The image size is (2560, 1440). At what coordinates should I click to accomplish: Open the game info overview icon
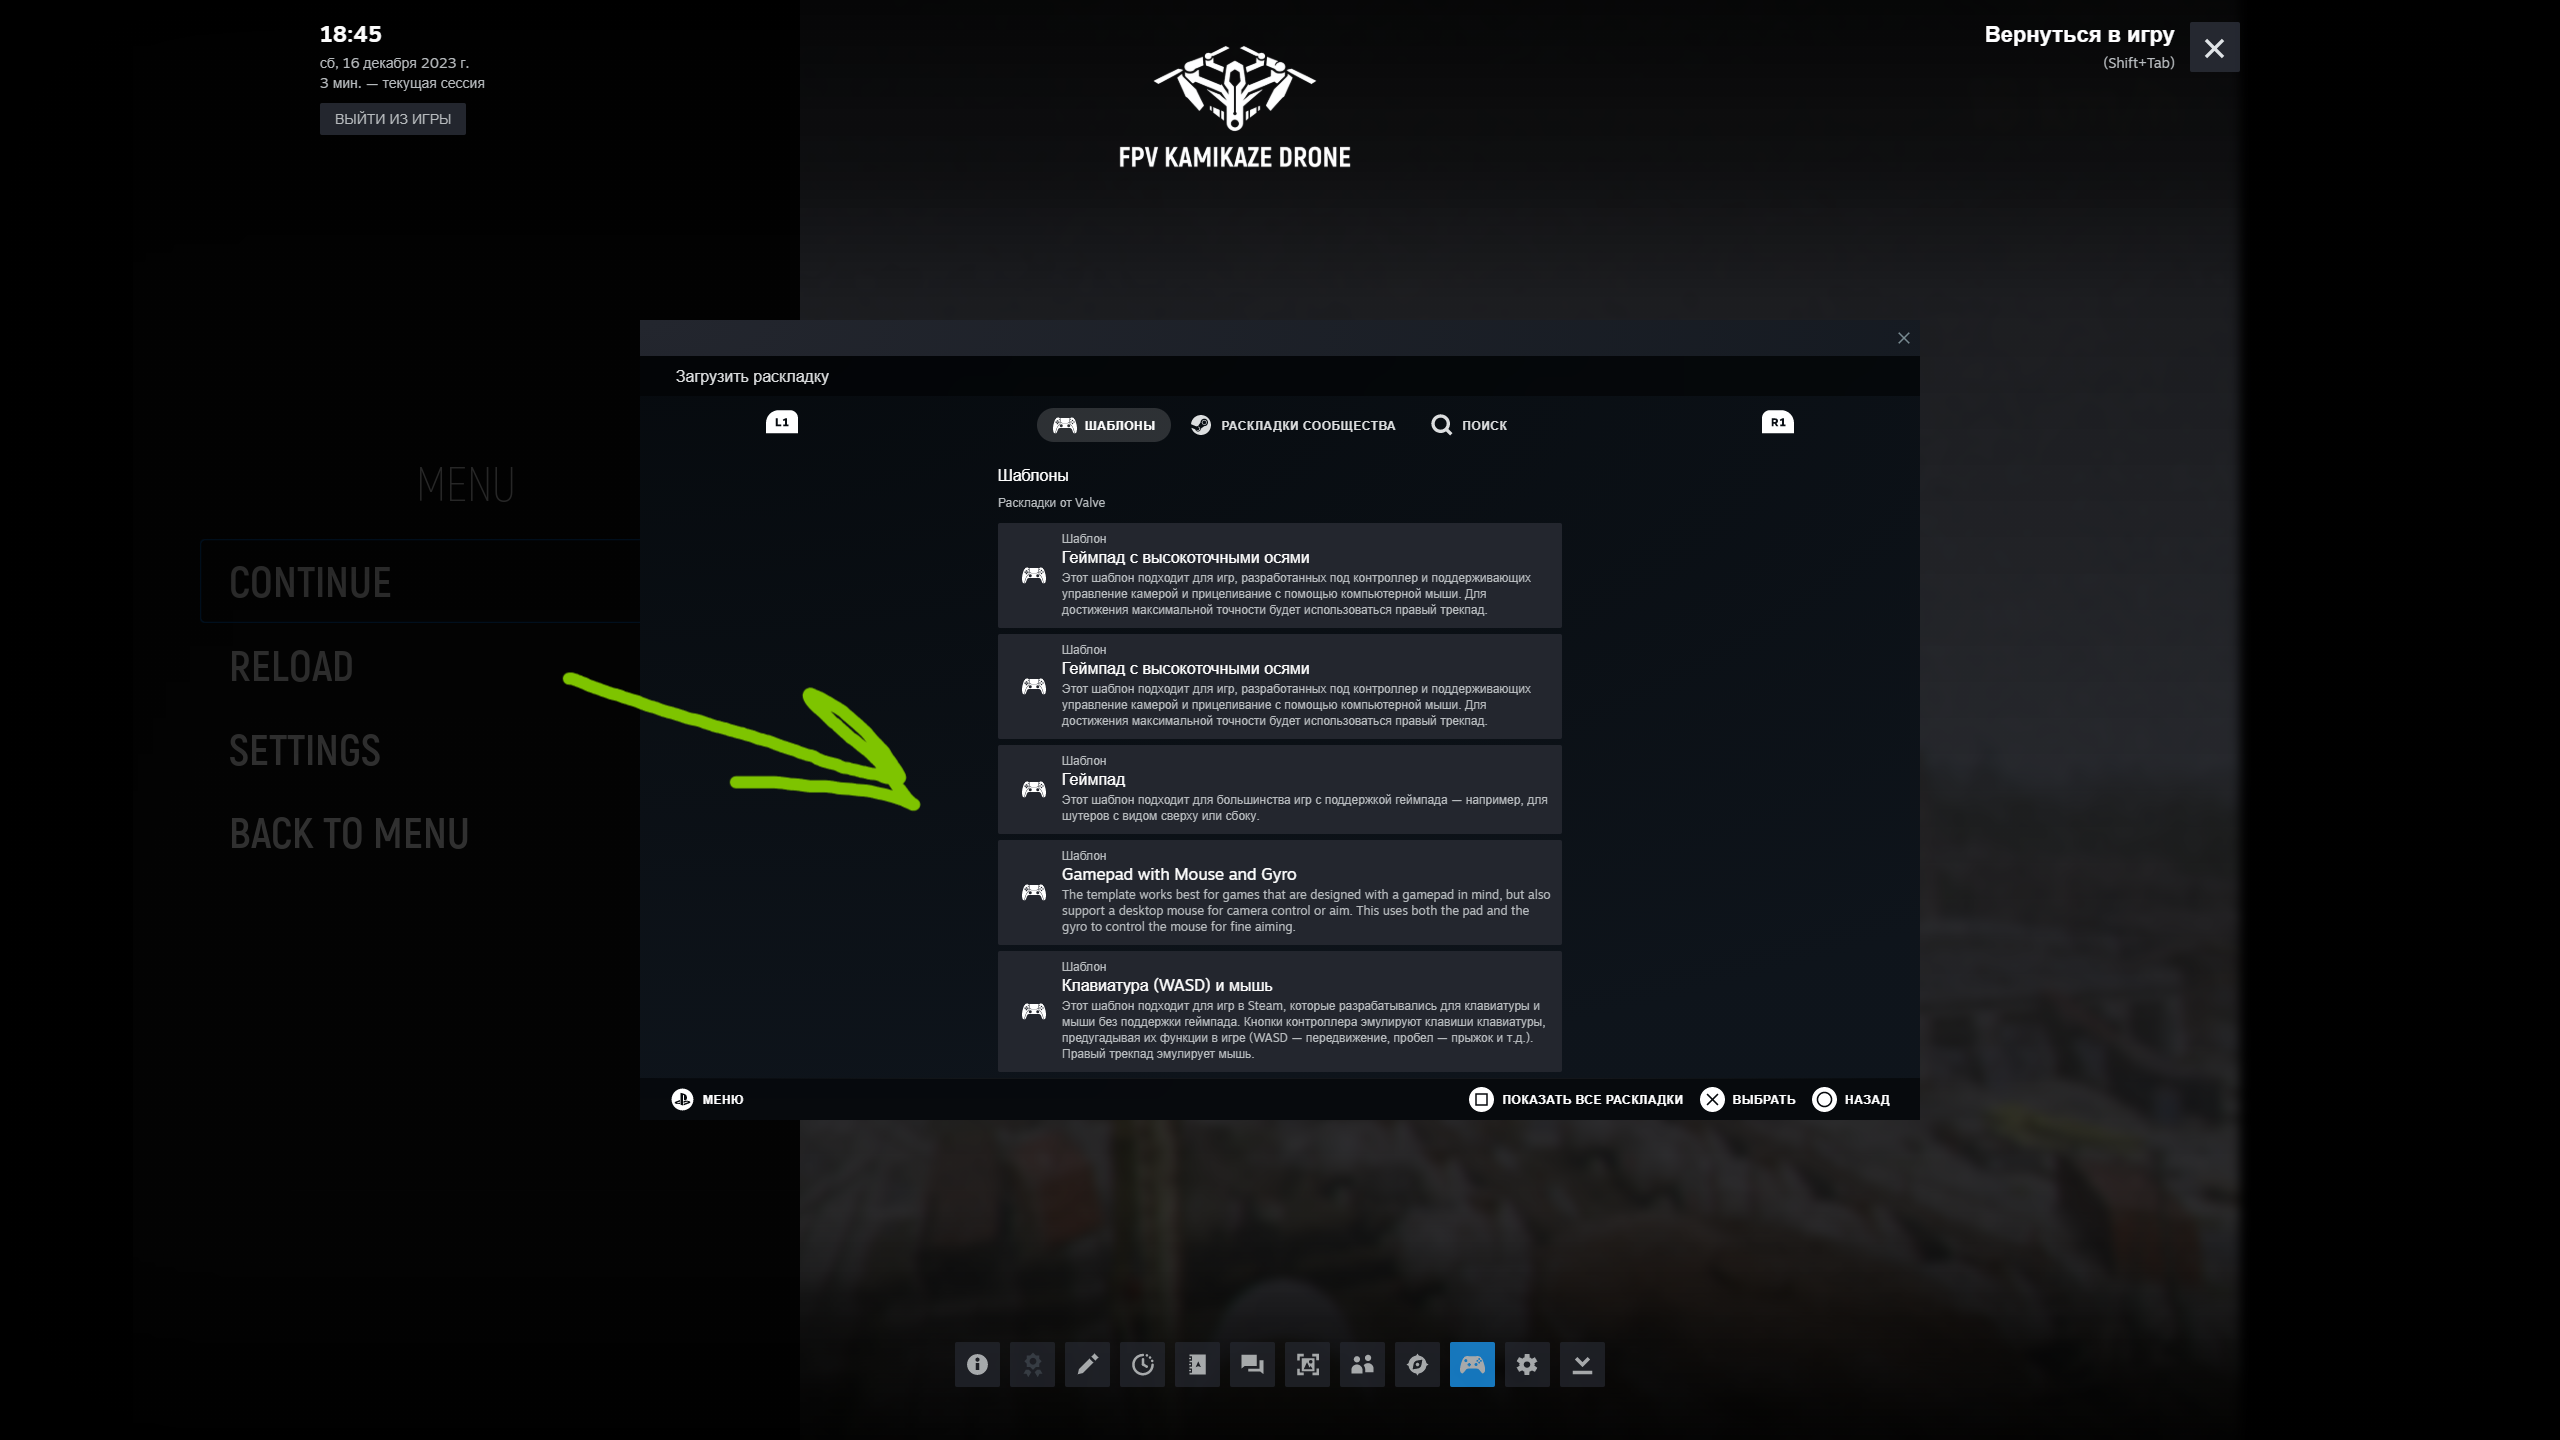[x=977, y=1364]
